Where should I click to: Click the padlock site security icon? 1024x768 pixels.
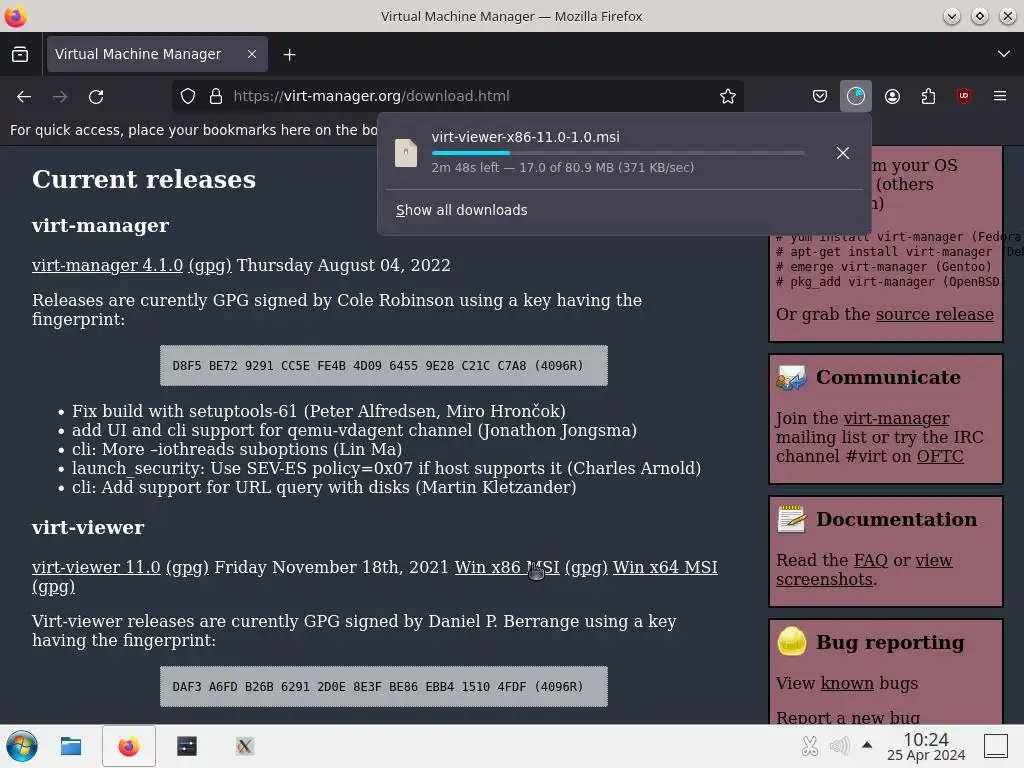click(216, 97)
